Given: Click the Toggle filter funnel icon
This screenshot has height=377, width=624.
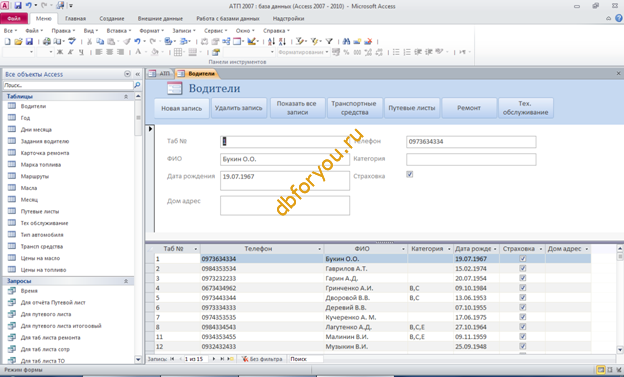Looking at the screenshot, I should click(x=329, y=41).
